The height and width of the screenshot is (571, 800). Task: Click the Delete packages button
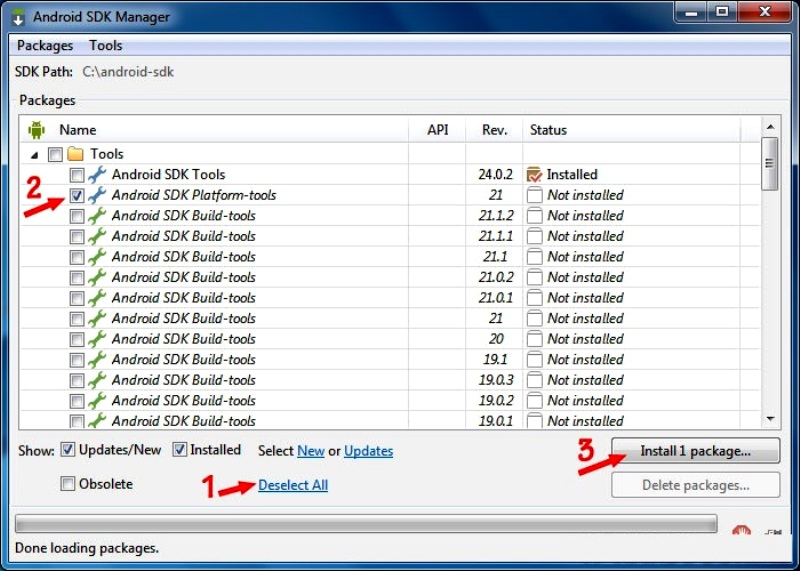[695, 485]
